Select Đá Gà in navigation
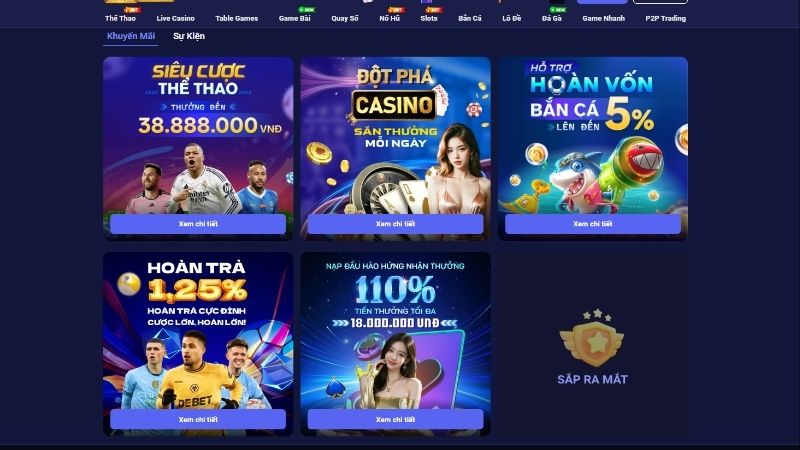 click(552, 18)
